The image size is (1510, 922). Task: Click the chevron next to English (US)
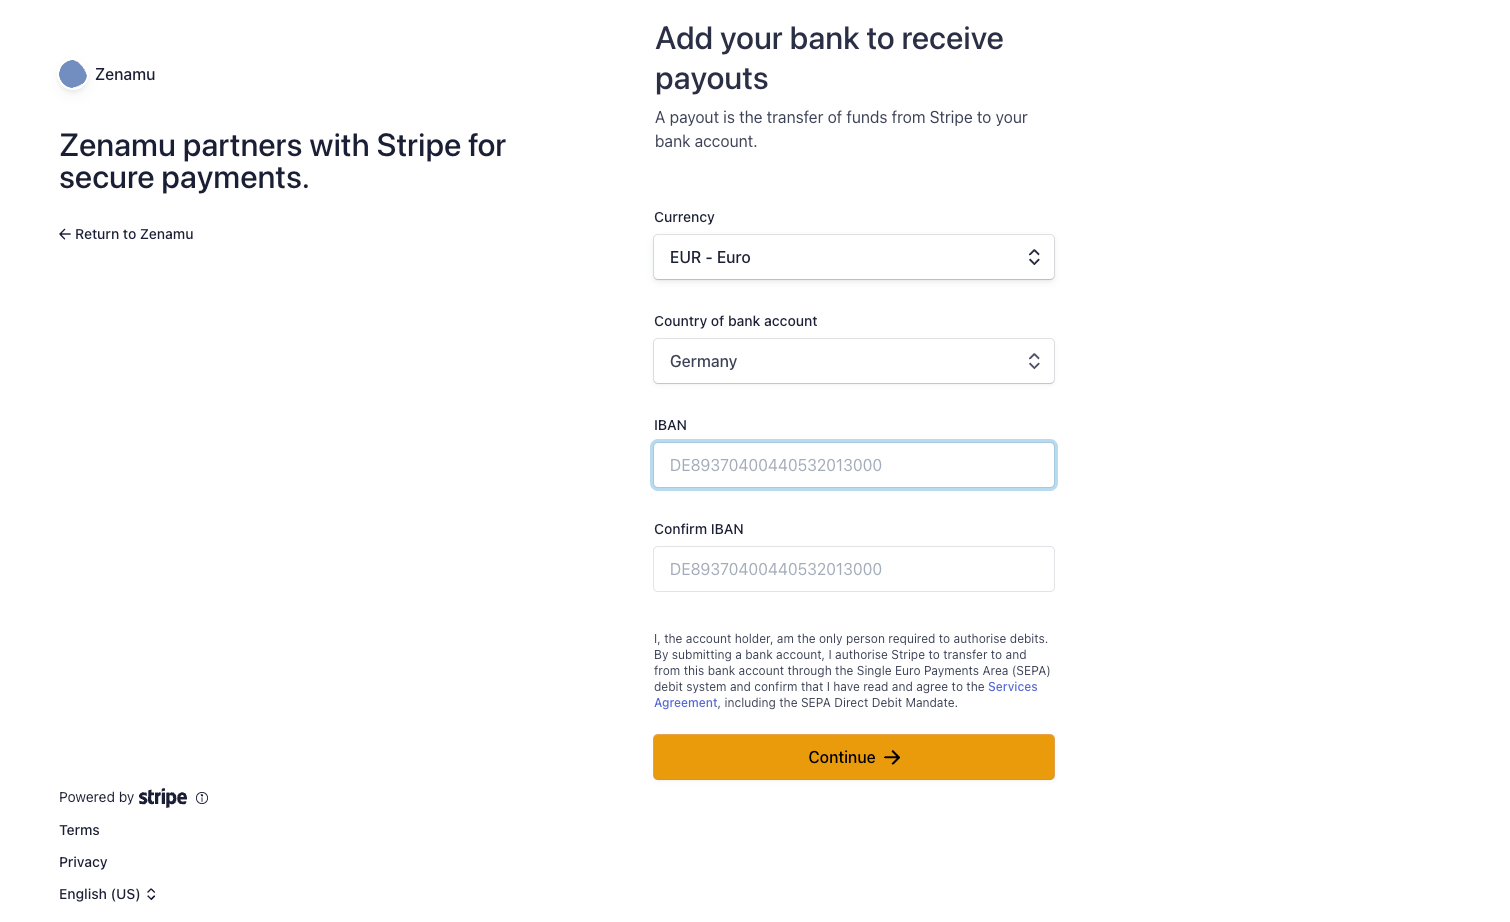[x=151, y=894]
